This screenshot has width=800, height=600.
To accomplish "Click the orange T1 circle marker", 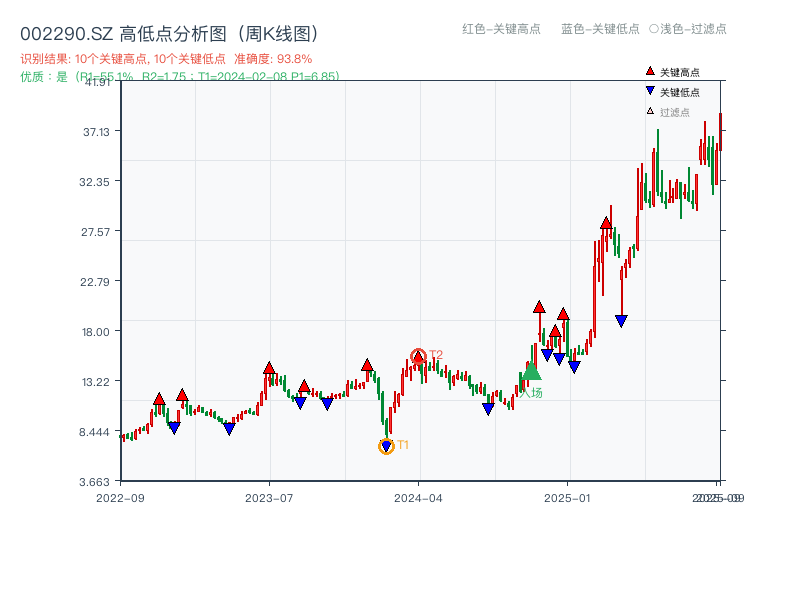I will tap(386, 446).
